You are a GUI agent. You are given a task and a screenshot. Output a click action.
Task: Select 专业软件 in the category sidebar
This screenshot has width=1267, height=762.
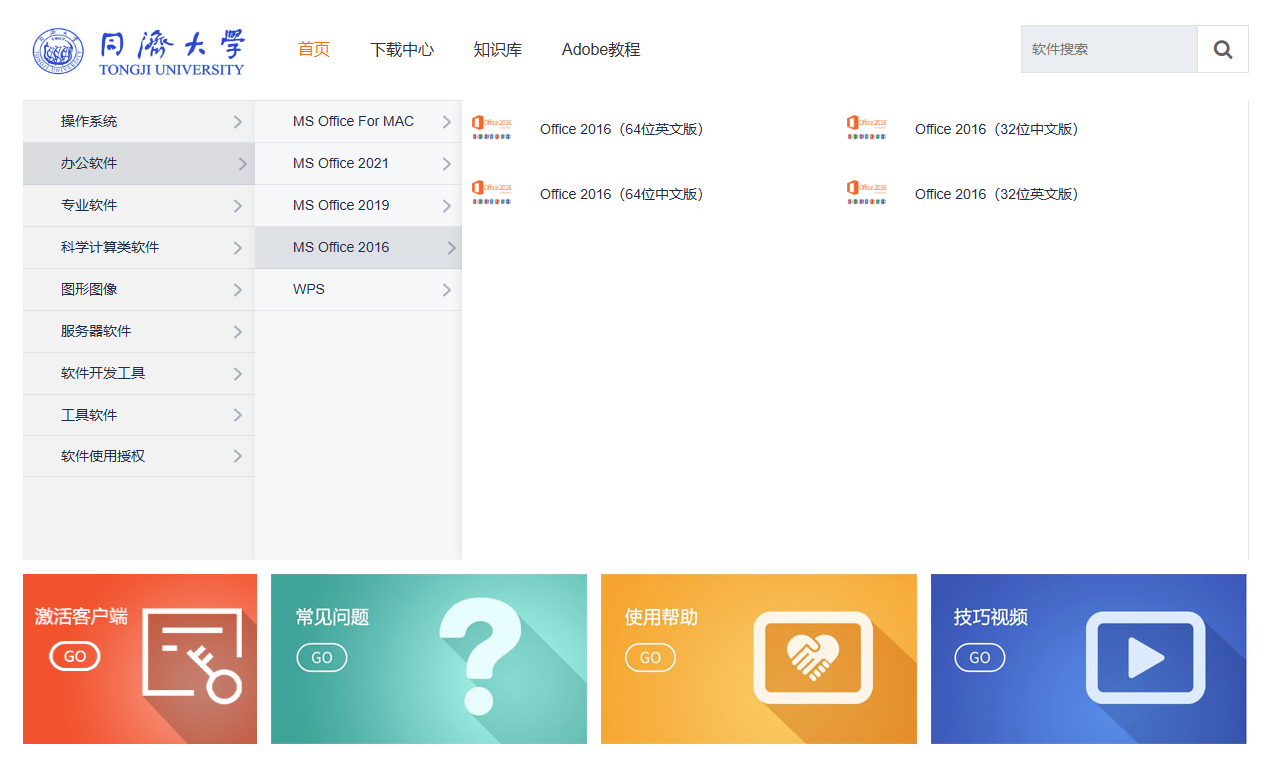[89, 205]
